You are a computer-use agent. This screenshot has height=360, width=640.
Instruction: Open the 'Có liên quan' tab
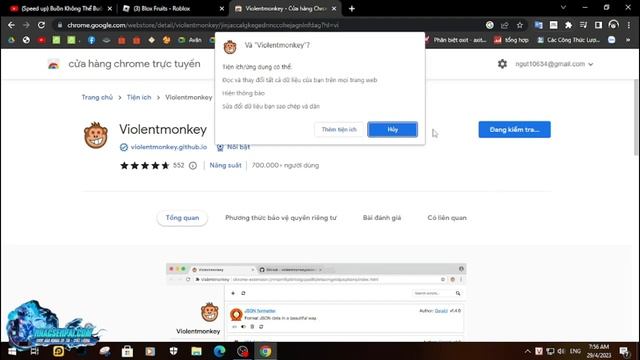[447, 218]
